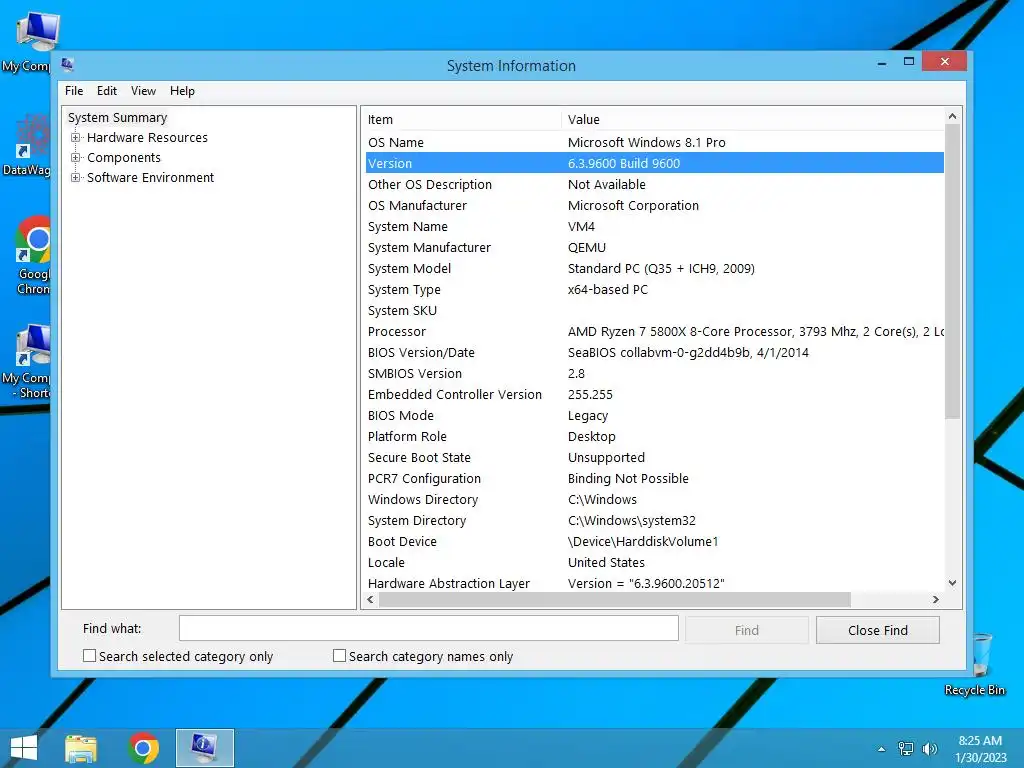Tick Search selected category only checkbox
This screenshot has height=768, width=1024.
pos(89,656)
